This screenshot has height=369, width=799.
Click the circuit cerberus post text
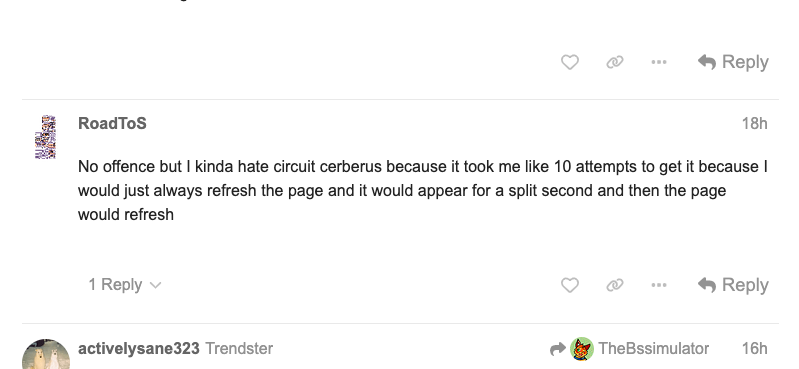pyautogui.click(x=422, y=191)
